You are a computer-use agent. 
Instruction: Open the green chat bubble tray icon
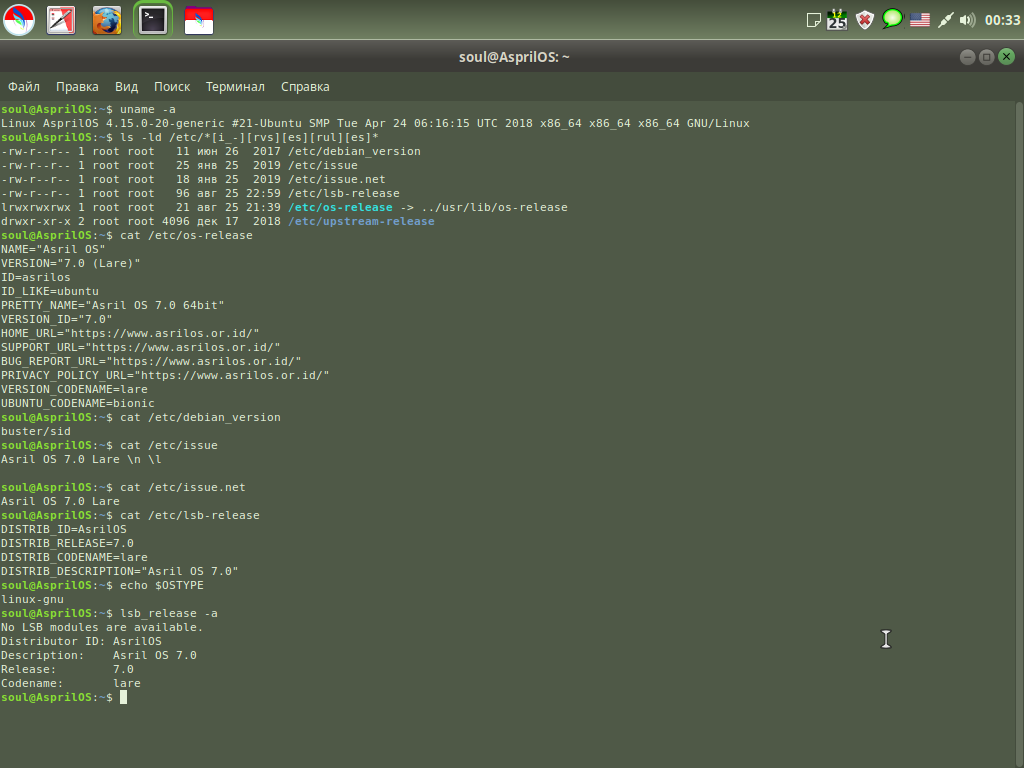(892, 19)
